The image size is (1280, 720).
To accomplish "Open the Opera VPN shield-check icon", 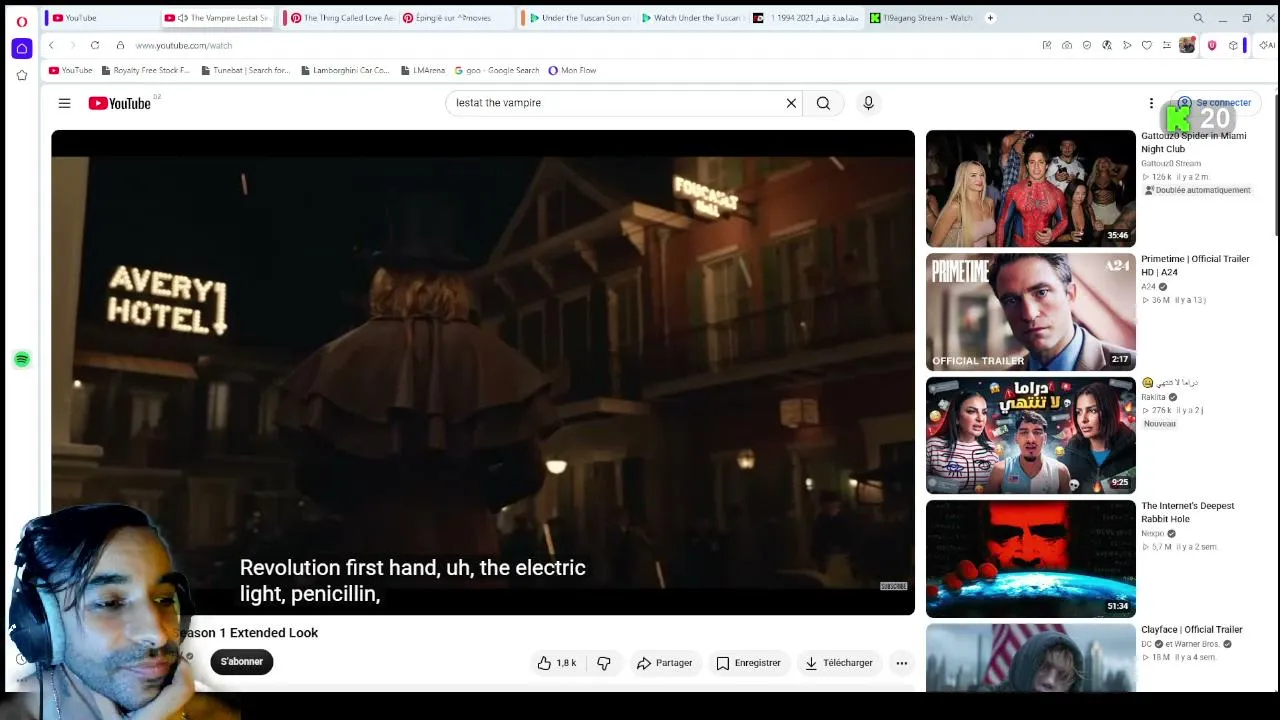I will [x=1087, y=45].
